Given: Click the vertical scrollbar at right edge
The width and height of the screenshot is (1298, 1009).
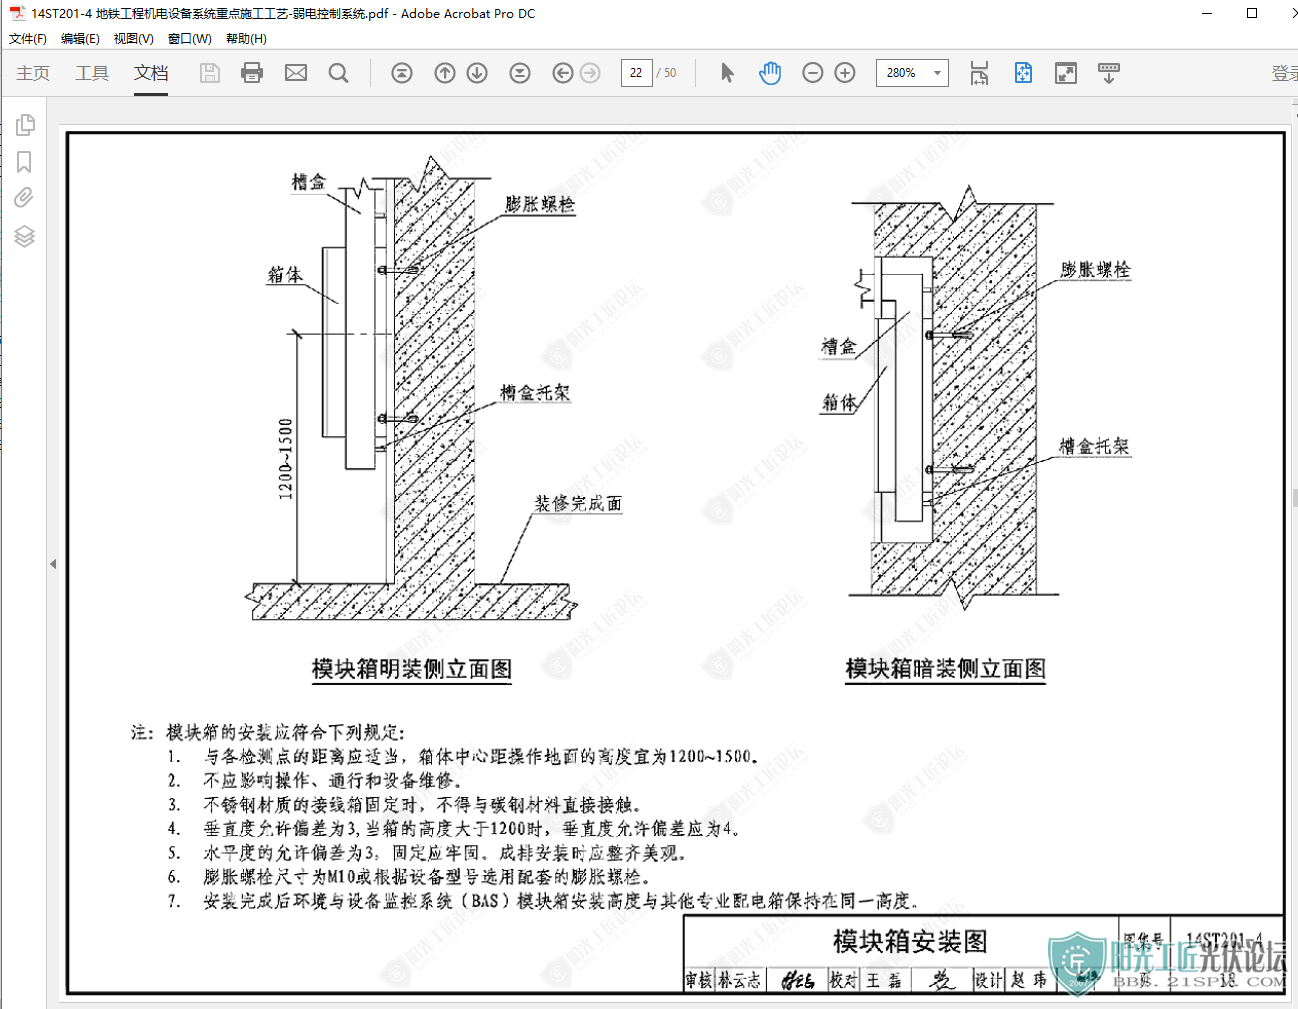Looking at the screenshot, I should pyautogui.click(x=1294, y=497).
